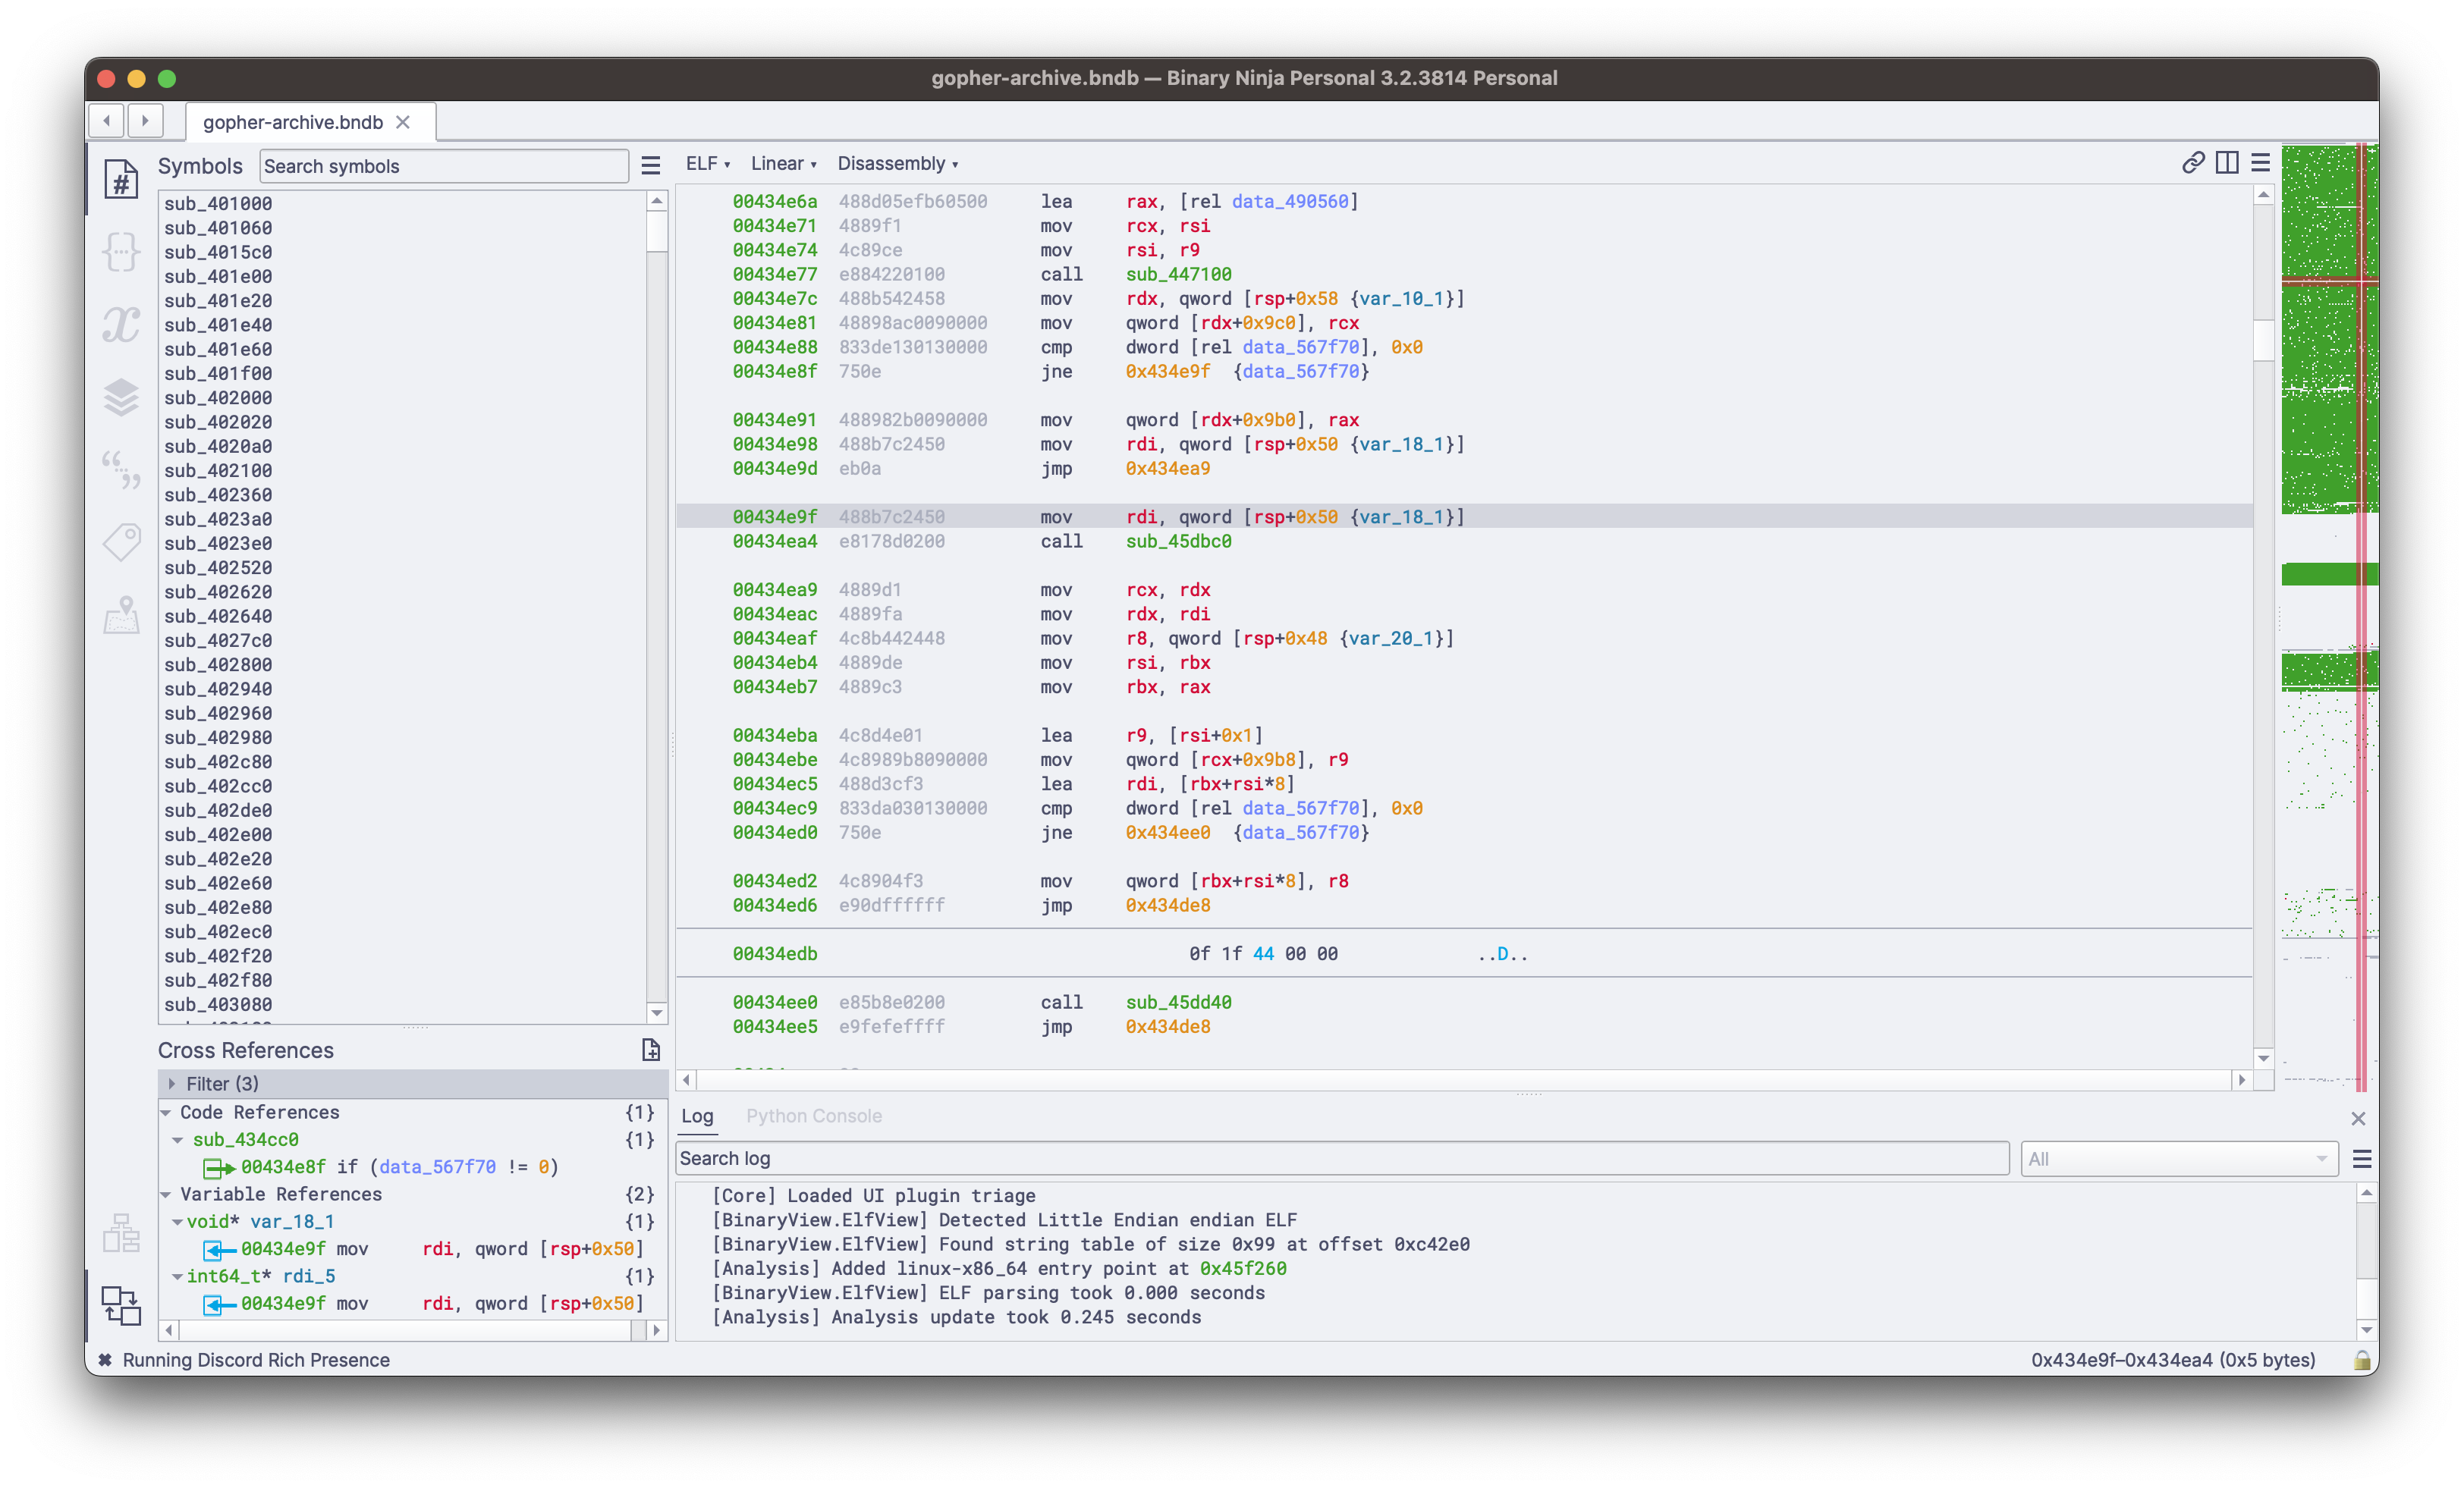Collapse the Code References tree node

click(166, 1112)
